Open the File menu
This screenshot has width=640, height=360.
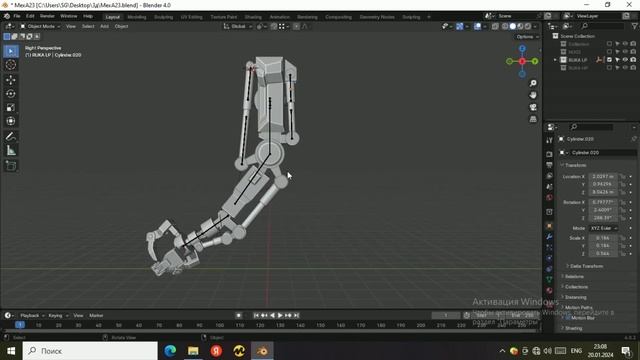tap(17, 16)
